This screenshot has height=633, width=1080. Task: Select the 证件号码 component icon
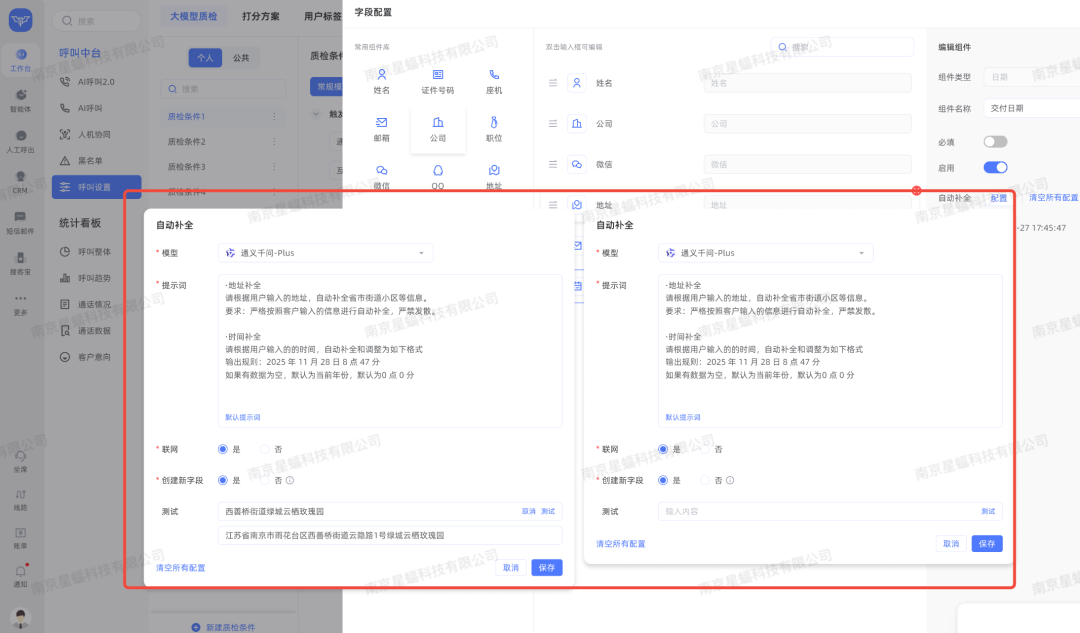coord(438,75)
